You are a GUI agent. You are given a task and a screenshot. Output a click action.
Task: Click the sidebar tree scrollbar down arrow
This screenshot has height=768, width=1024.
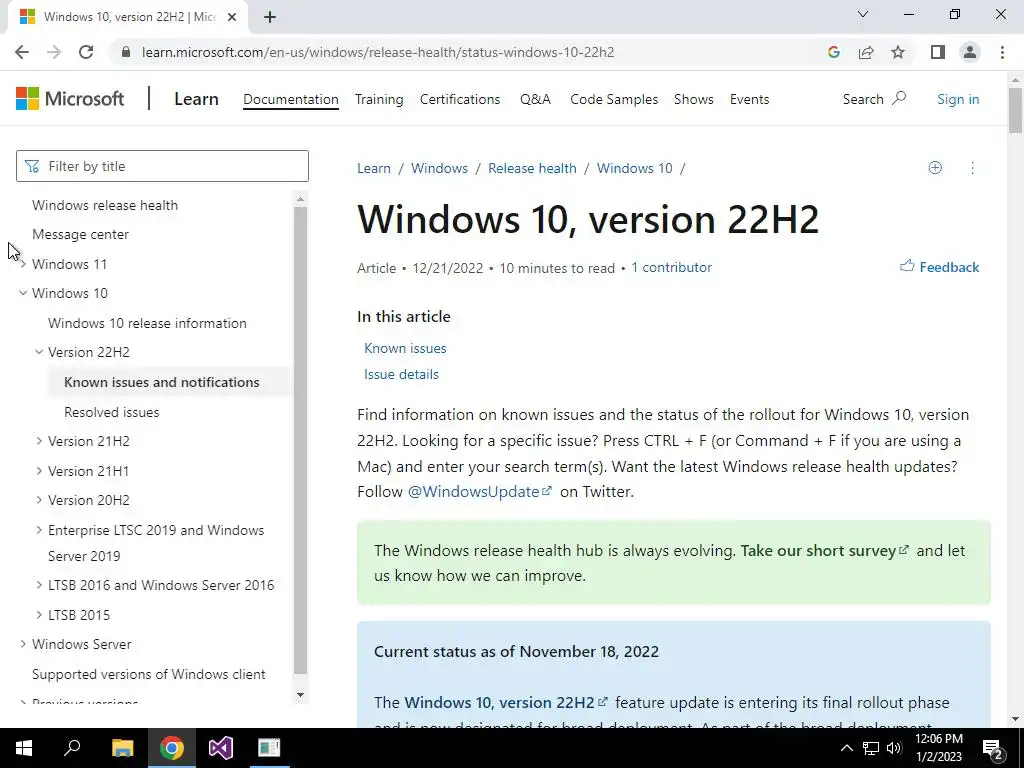coord(300,695)
